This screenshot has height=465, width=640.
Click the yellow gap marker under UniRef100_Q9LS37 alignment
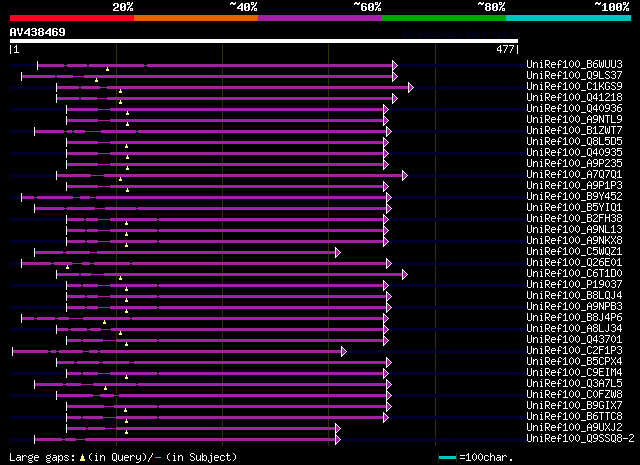(x=96, y=80)
